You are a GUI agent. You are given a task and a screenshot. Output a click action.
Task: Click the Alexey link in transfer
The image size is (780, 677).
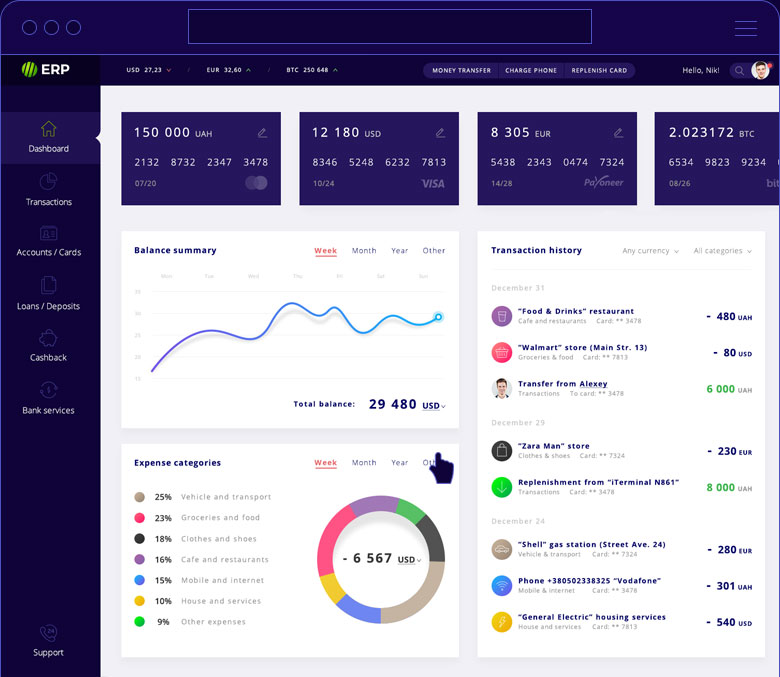[x=593, y=384]
